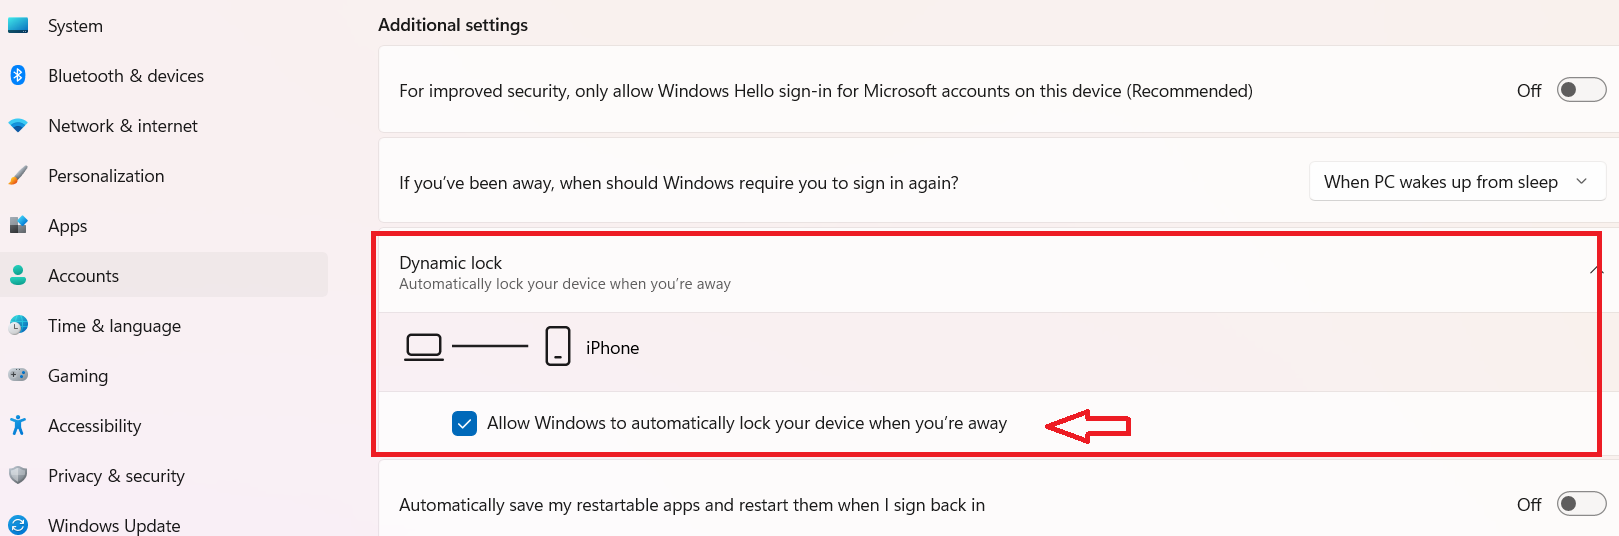The height and width of the screenshot is (536, 1619).
Task: Click the Apps icon in sidebar
Action: pyautogui.click(x=18, y=225)
